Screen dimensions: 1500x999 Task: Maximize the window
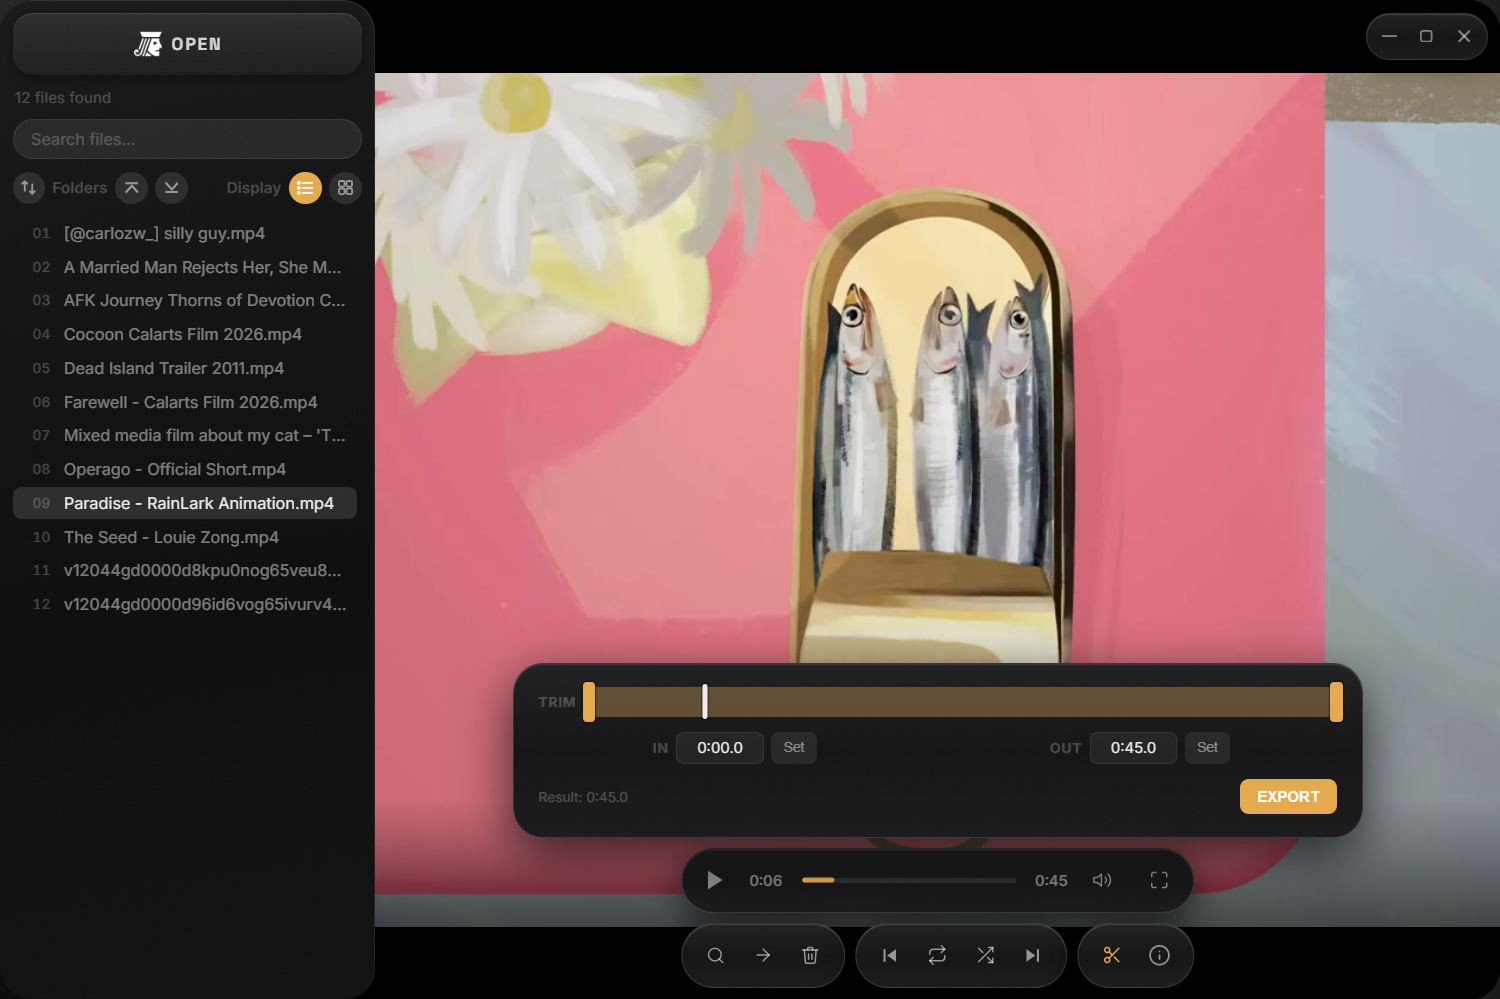(x=1426, y=36)
